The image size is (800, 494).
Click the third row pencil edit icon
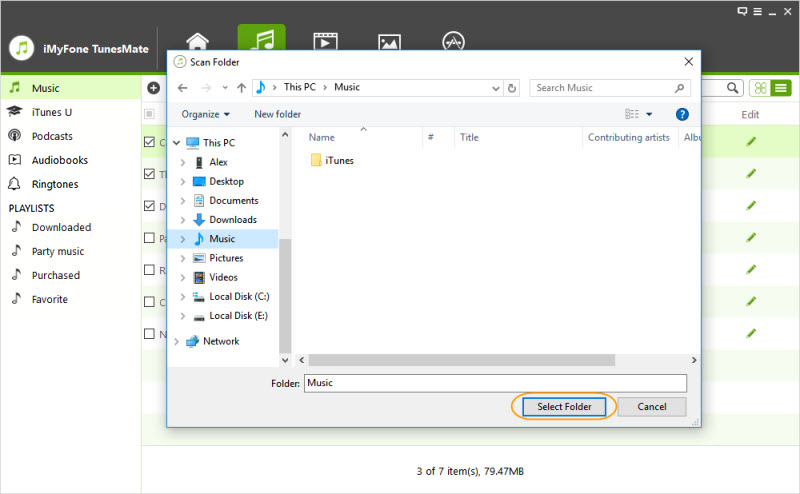[x=751, y=205]
